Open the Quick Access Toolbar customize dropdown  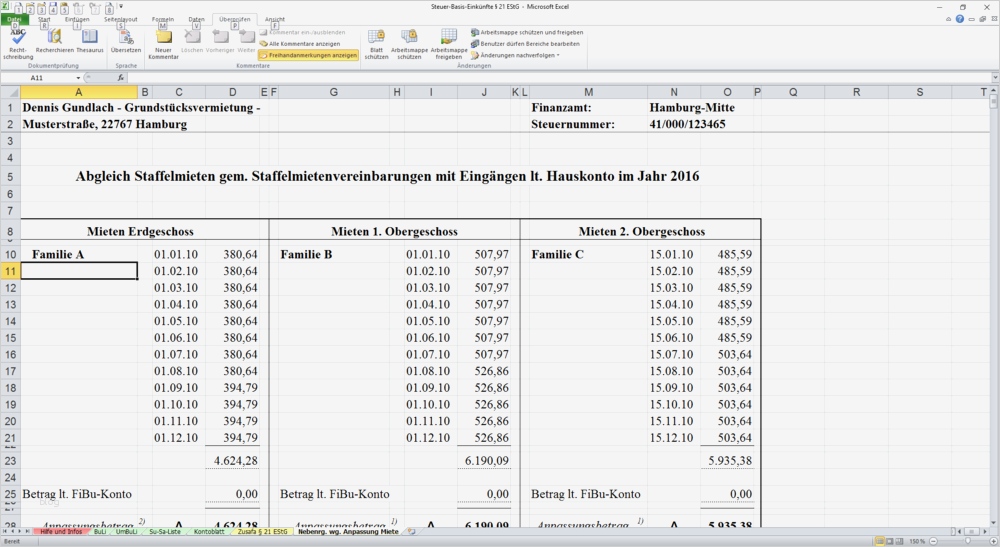point(121,6)
